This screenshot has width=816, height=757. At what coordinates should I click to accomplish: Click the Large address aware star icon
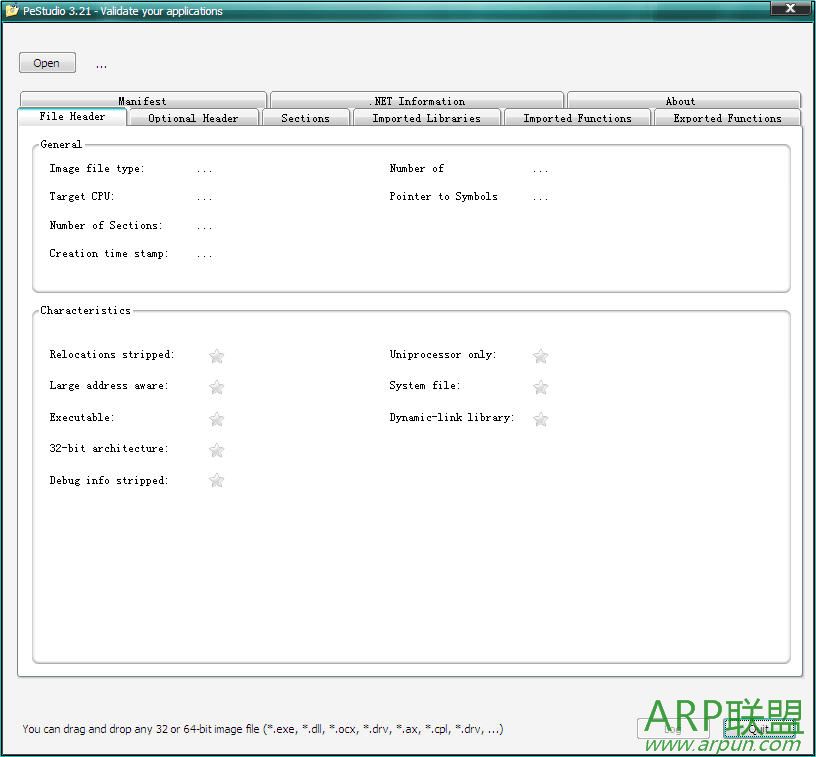pyautogui.click(x=216, y=387)
